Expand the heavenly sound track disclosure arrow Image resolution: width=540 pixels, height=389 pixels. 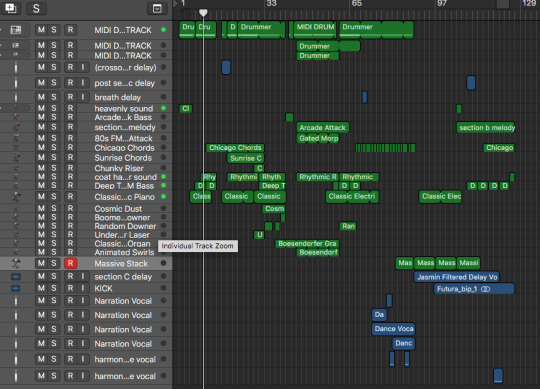tap(1, 108)
